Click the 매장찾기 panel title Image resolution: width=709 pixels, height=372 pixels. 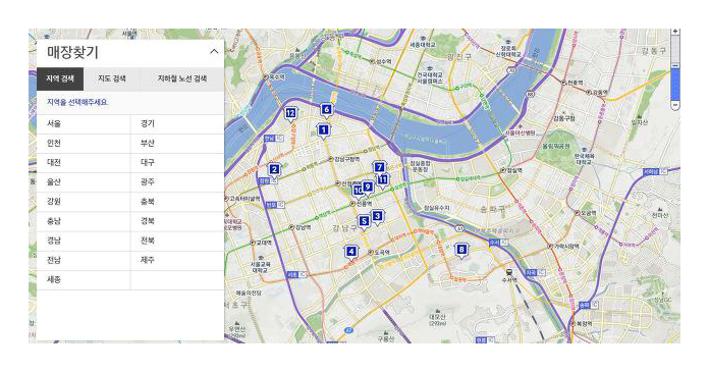(x=72, y=52)
